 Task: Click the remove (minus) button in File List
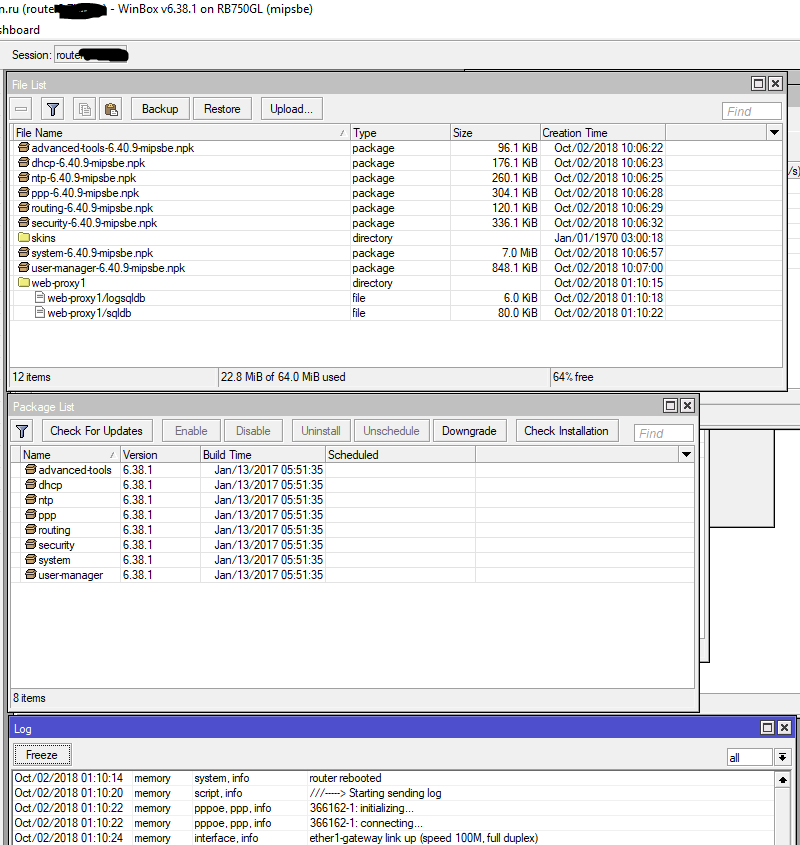21,109
